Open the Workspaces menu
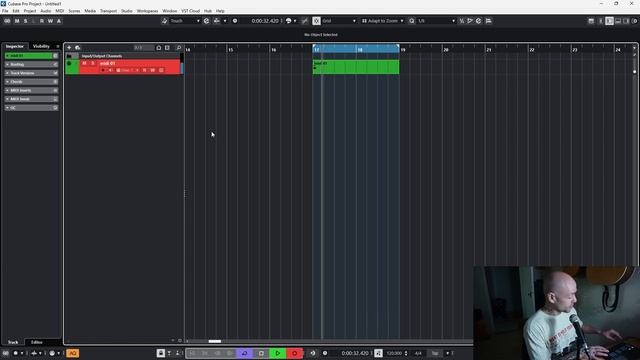Screen dimensions: 640x360 [x=147, y=11]
